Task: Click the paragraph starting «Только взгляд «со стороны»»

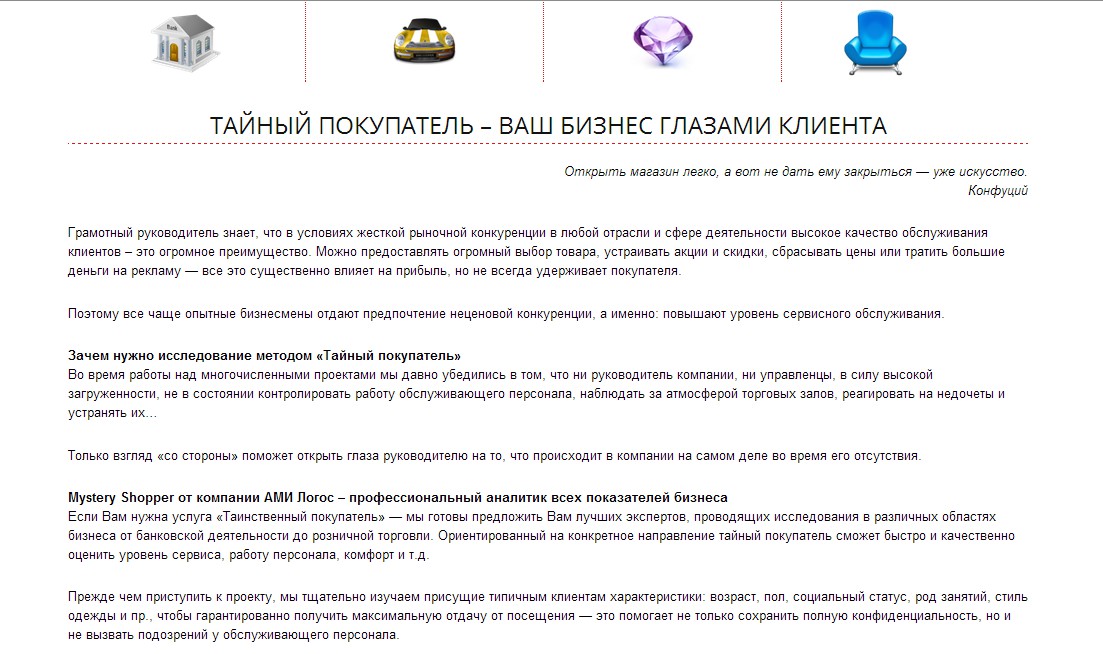Action: point(495,456)
